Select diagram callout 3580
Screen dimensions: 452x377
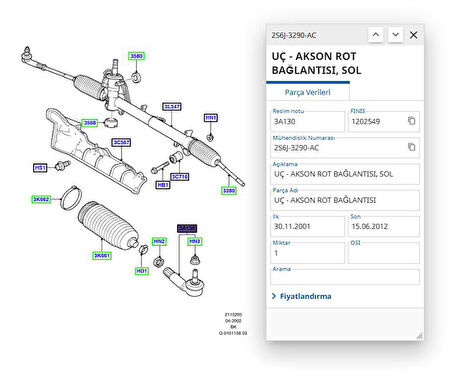136,56
